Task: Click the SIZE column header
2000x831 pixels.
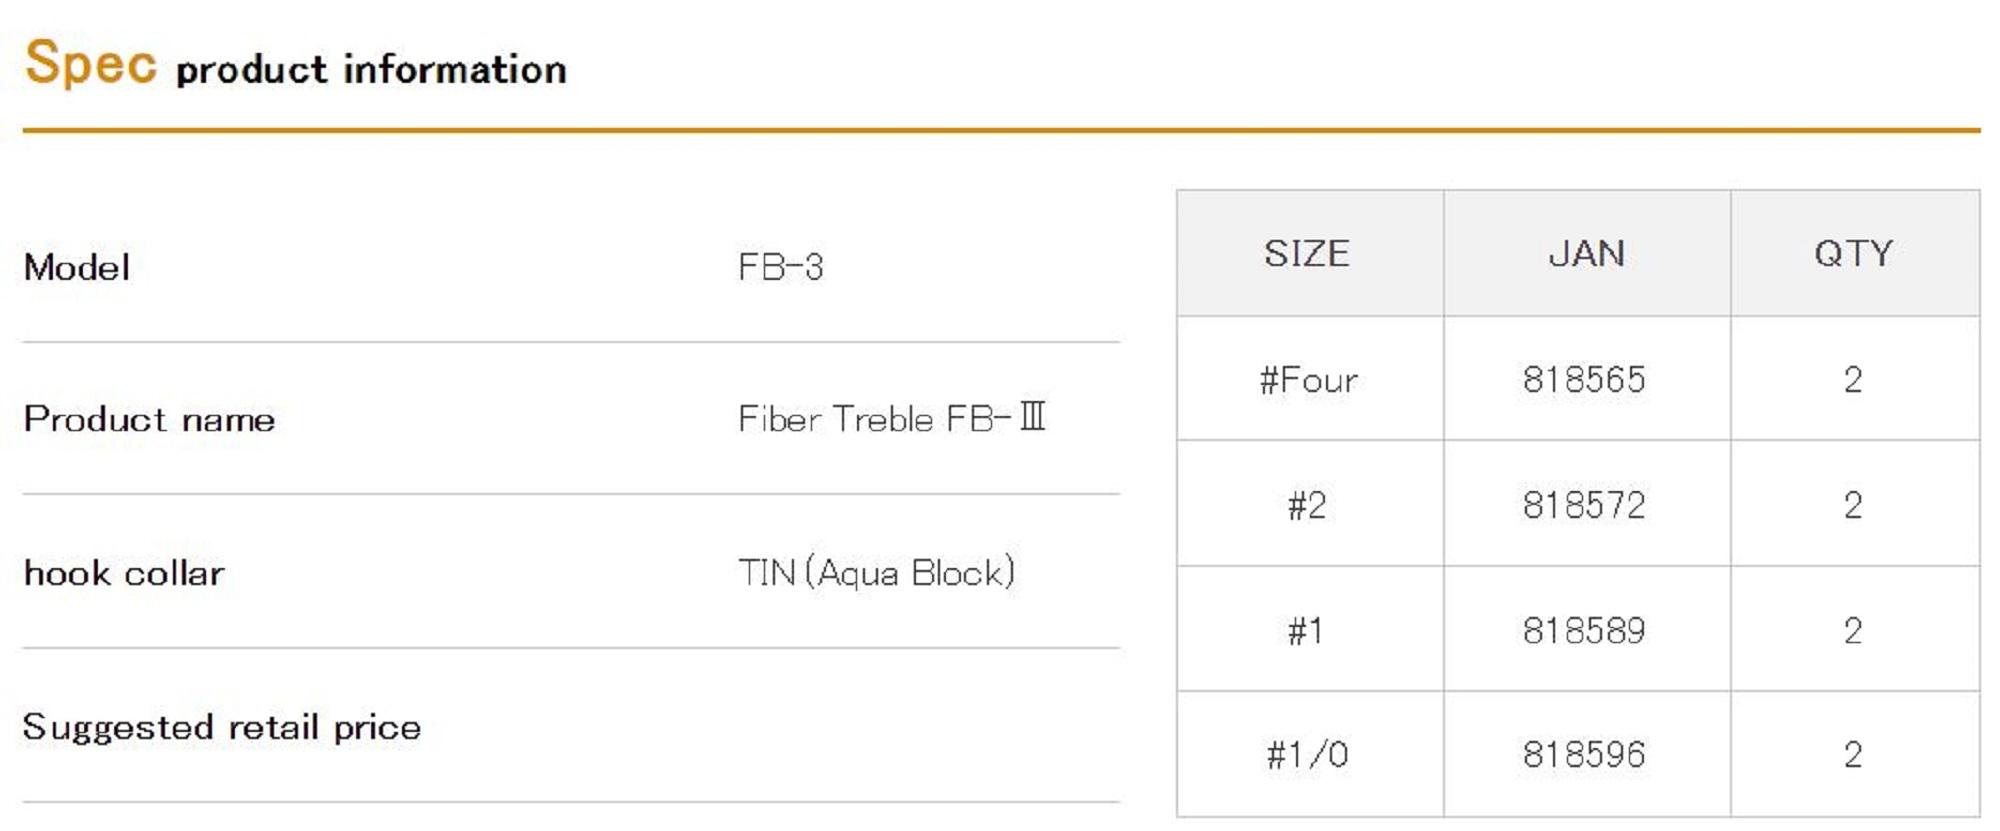Action: [1307, 254]
